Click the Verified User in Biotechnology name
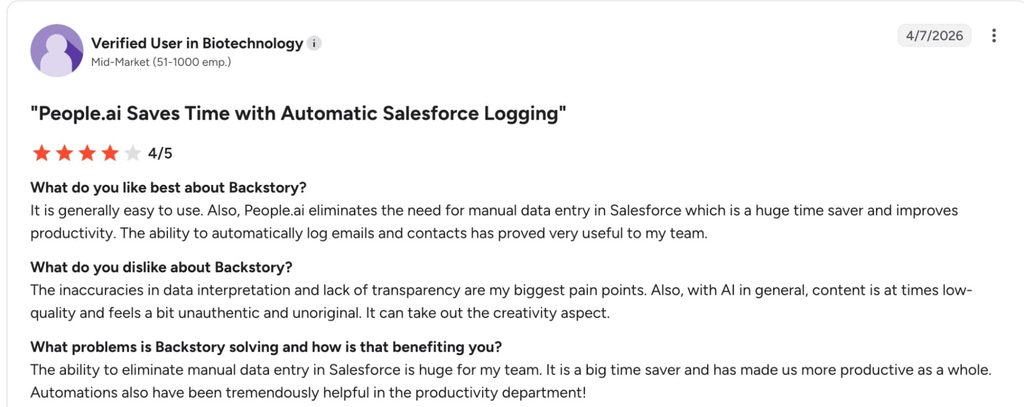The image size is (1024, 407). pyautogui.click(x=197, y=43)
